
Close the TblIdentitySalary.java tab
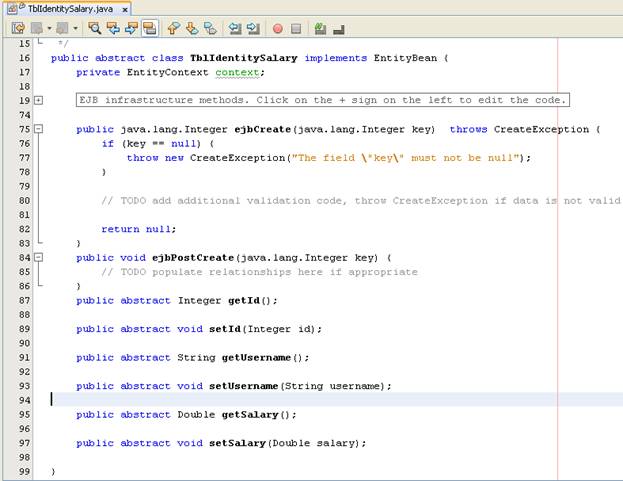(124, 10)
